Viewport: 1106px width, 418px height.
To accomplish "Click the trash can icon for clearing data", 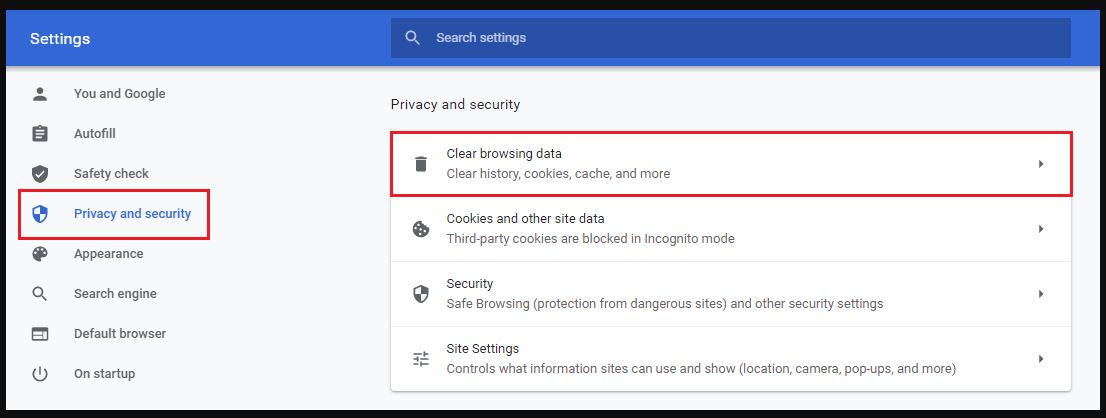I will pos(421,164).
